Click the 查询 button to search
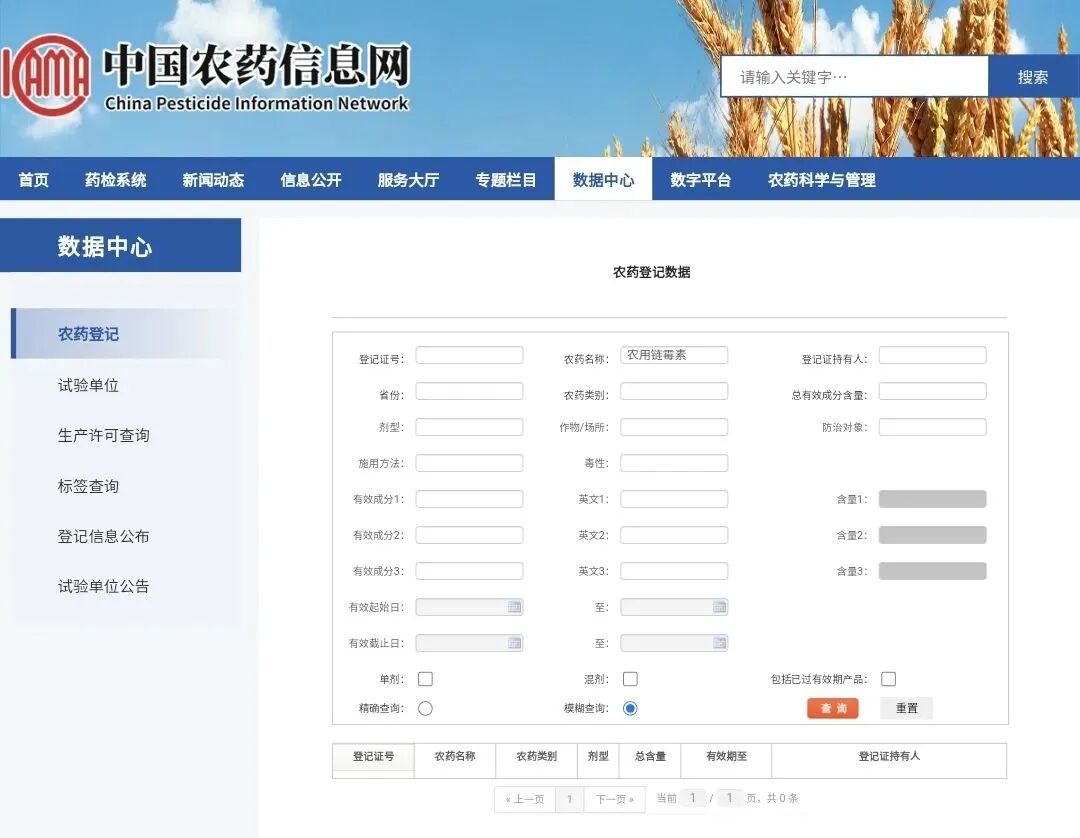This screenshot has height=838, width=1080. [x=832, y=708]
